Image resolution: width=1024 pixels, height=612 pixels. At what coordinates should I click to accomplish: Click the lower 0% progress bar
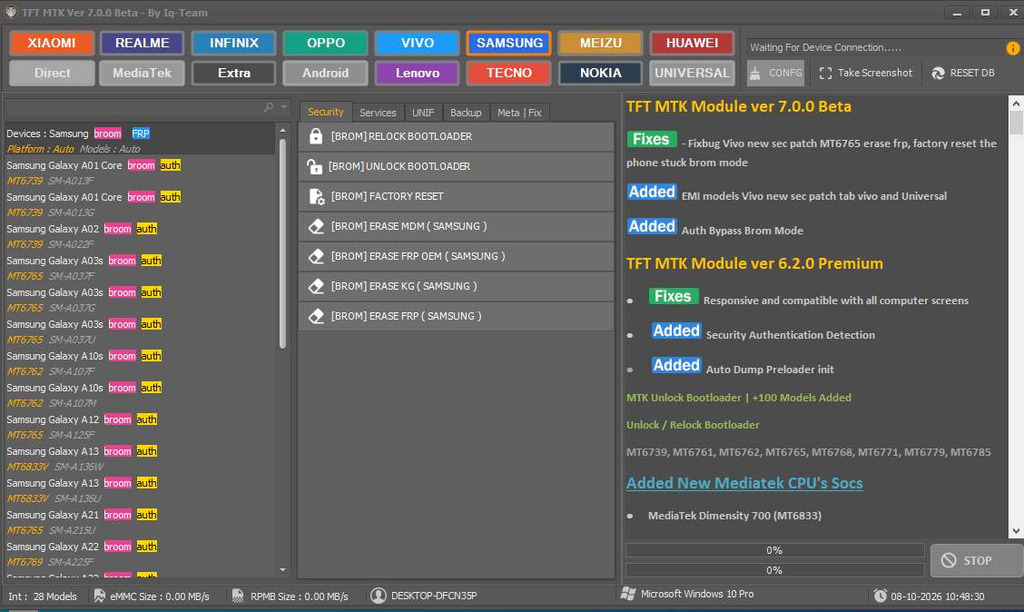[x=775, y=570]
